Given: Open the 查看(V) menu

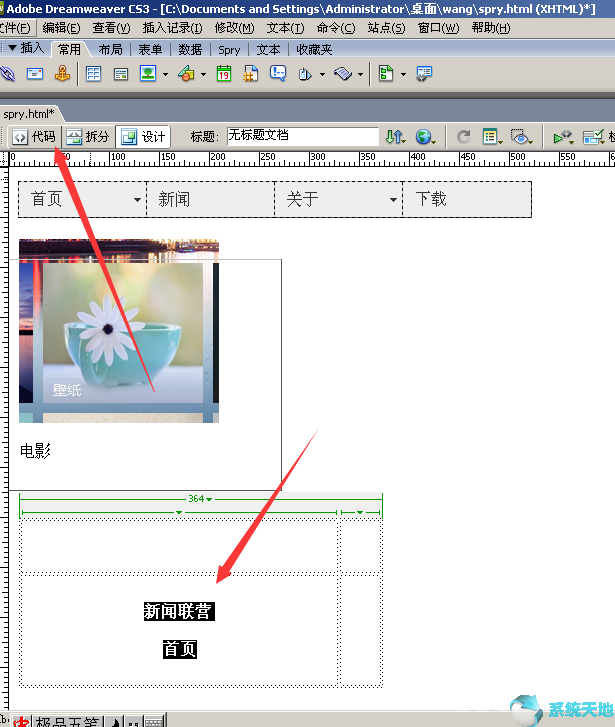Looking at the screenshot, I should pos(111,28).
